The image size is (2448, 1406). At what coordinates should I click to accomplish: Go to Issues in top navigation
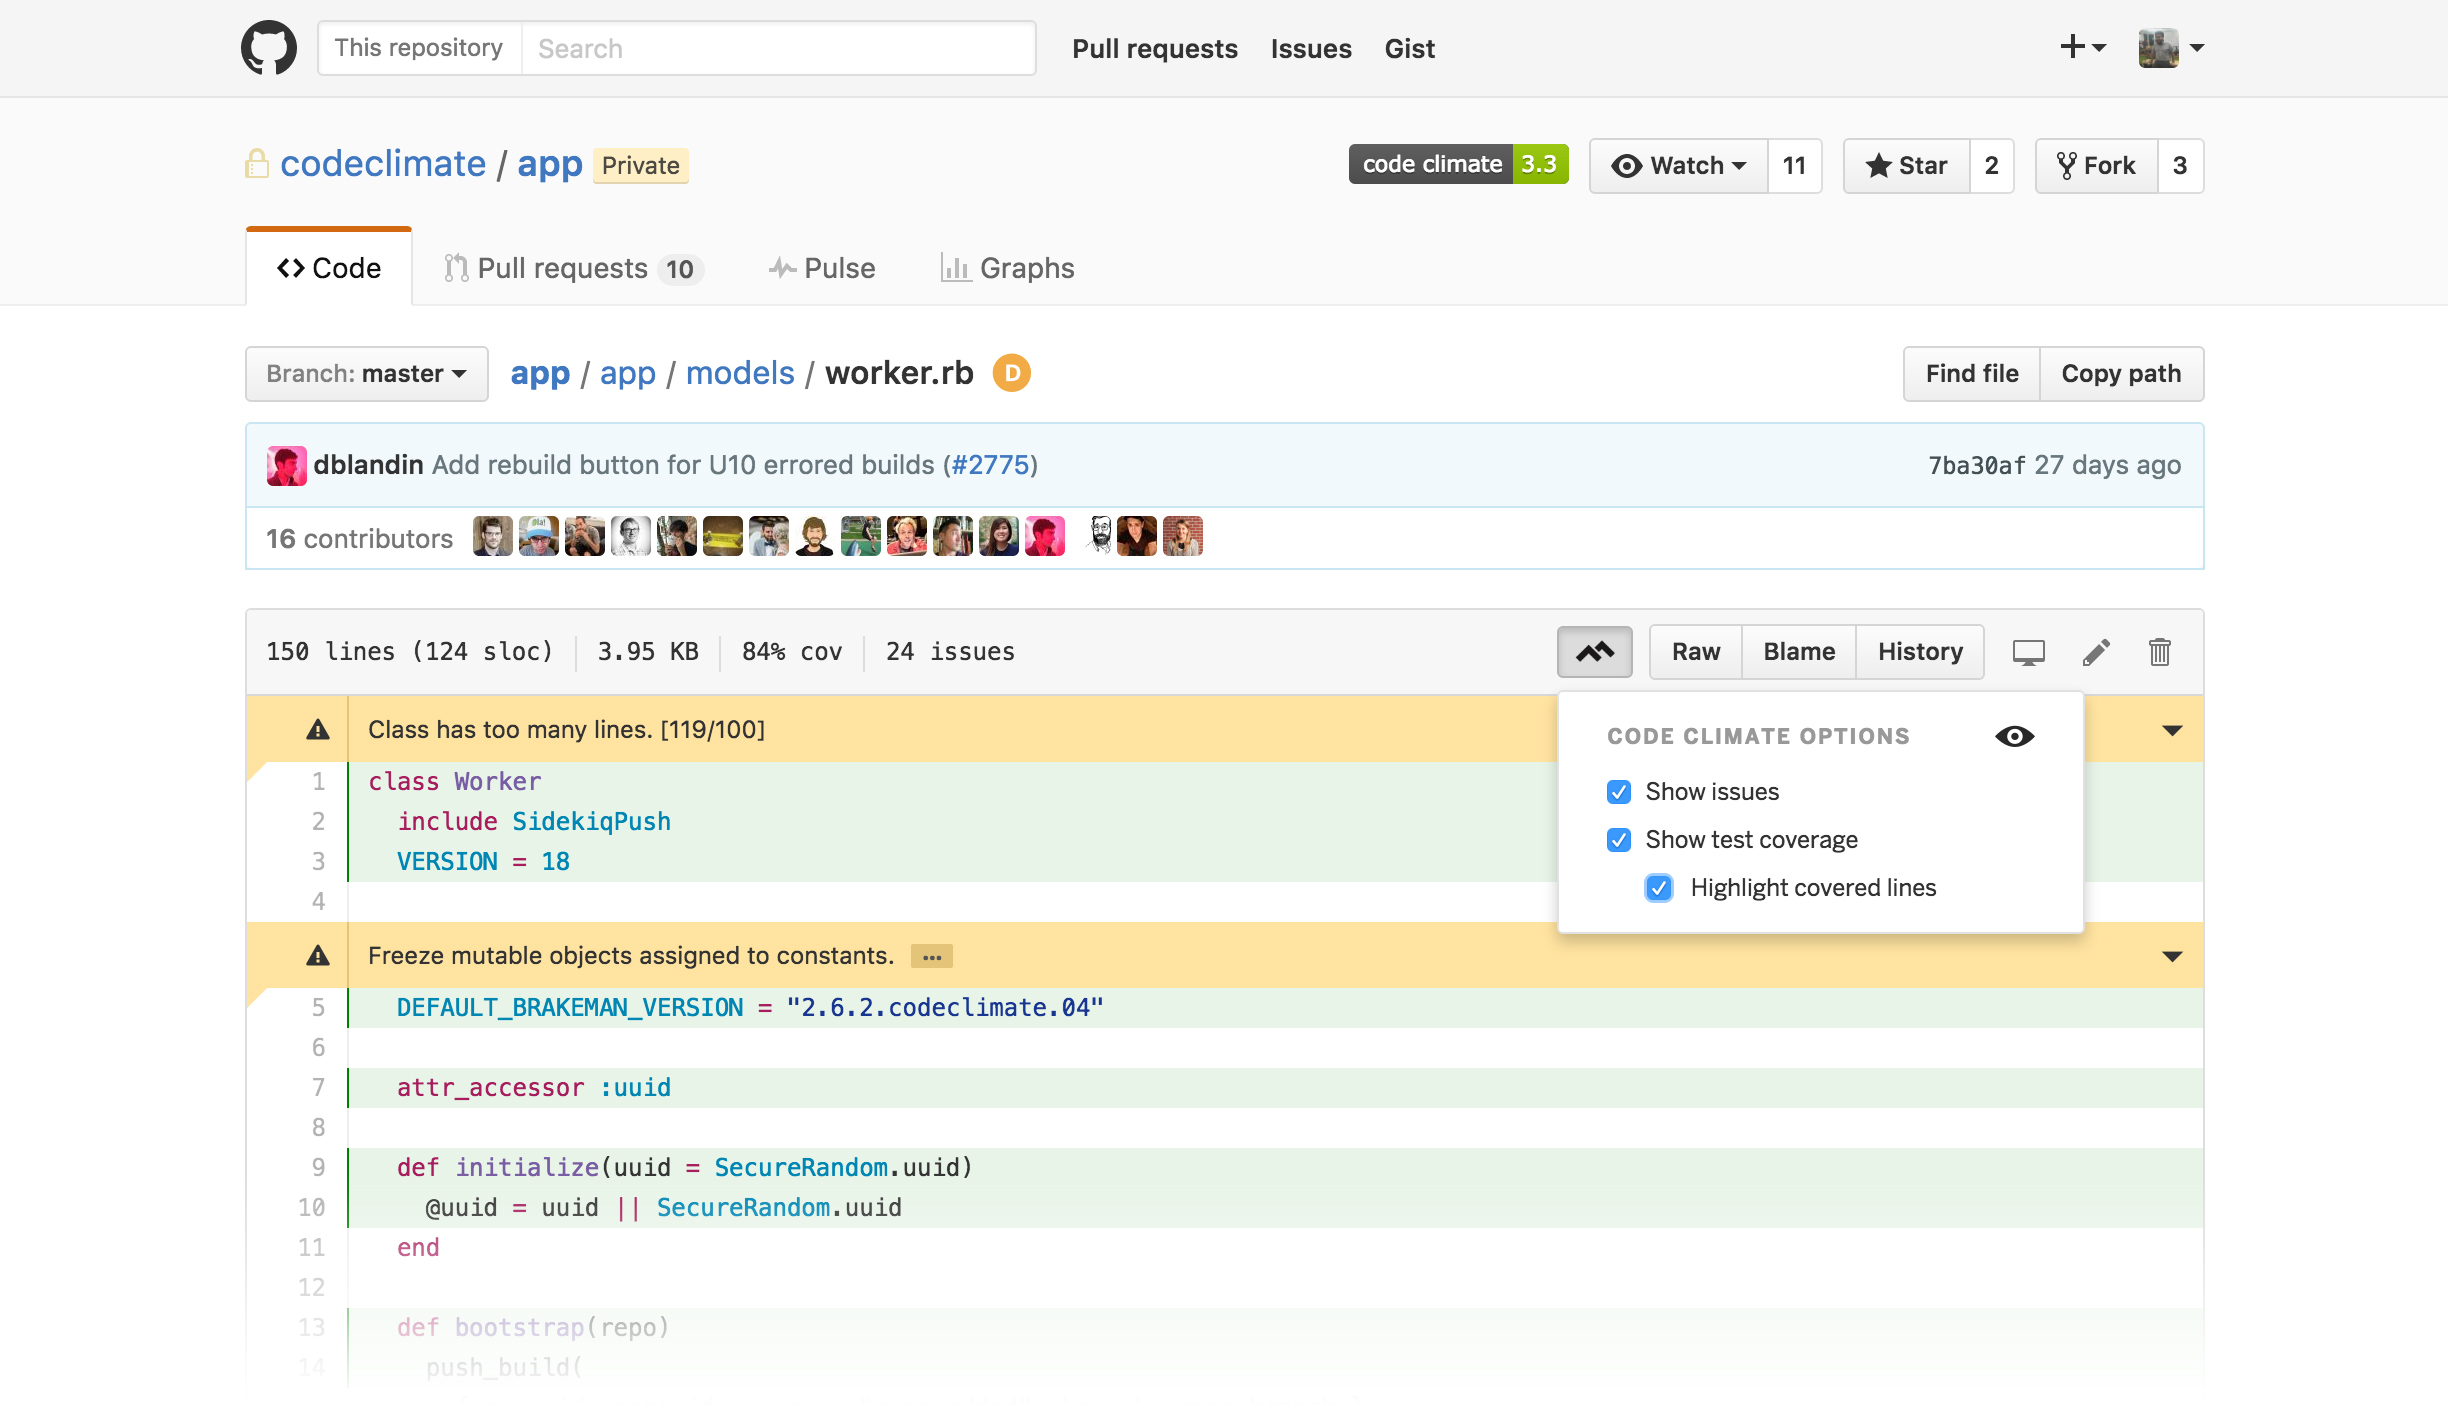pyautogui.click(x=1311, y=48)
